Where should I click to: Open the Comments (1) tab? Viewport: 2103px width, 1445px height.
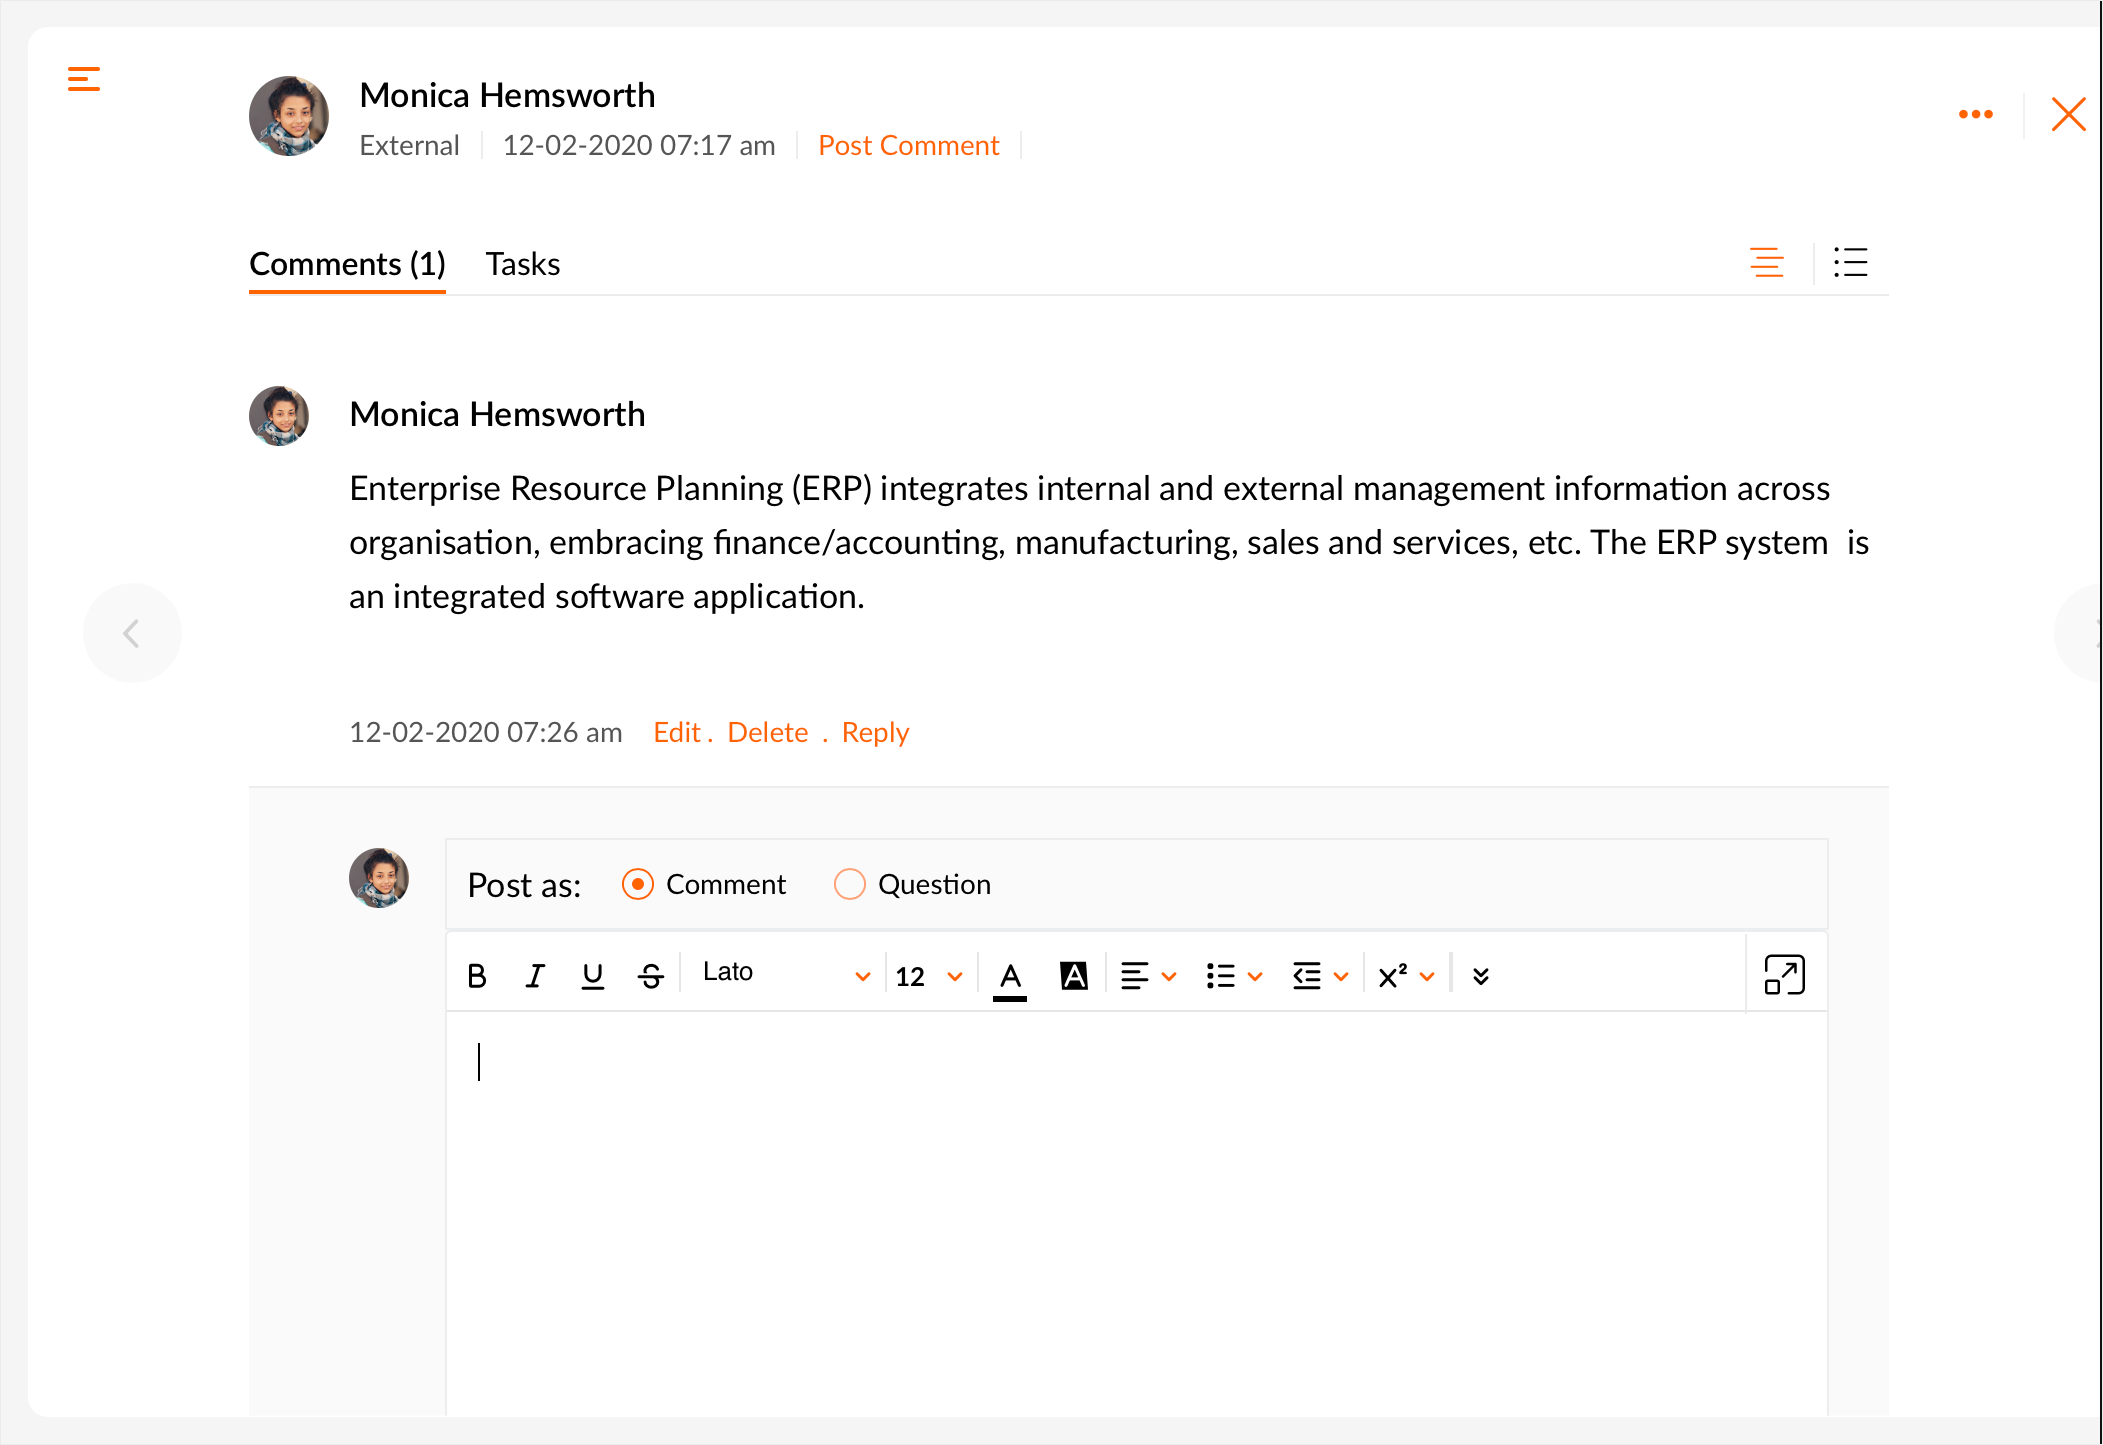(x=347, y=264)
